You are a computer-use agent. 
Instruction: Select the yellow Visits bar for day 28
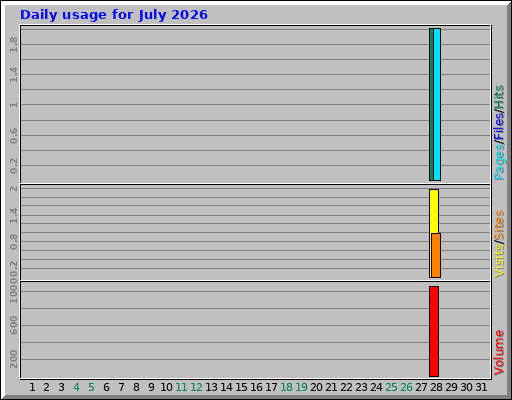coord(434,211)
